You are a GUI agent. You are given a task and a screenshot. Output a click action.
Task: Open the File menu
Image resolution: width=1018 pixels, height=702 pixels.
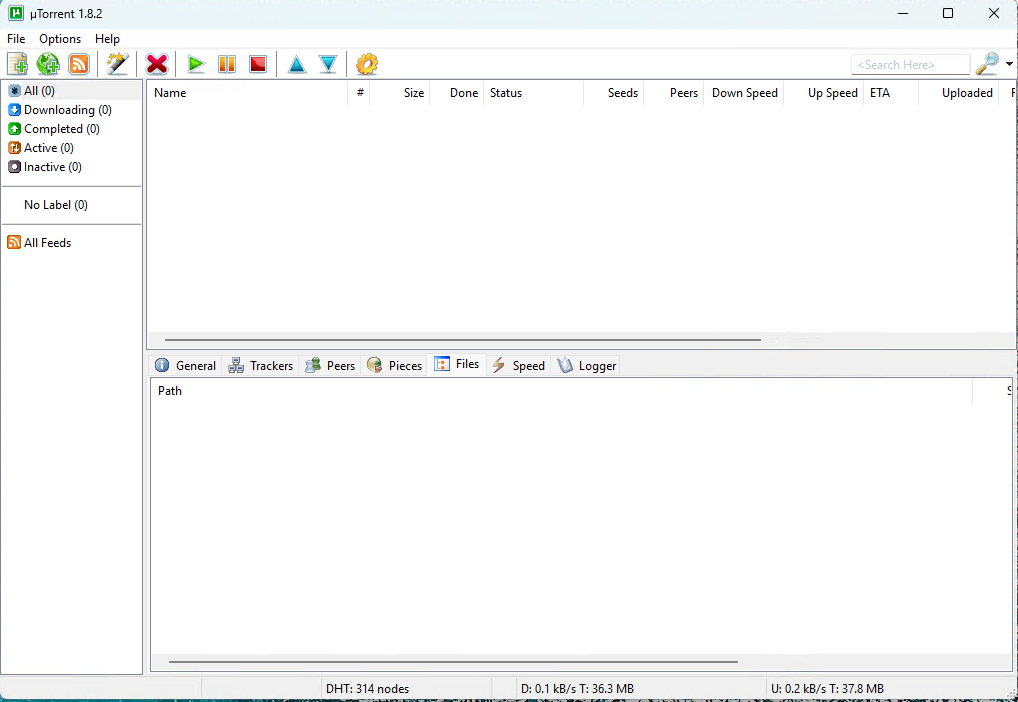click(x=16, y=39)
